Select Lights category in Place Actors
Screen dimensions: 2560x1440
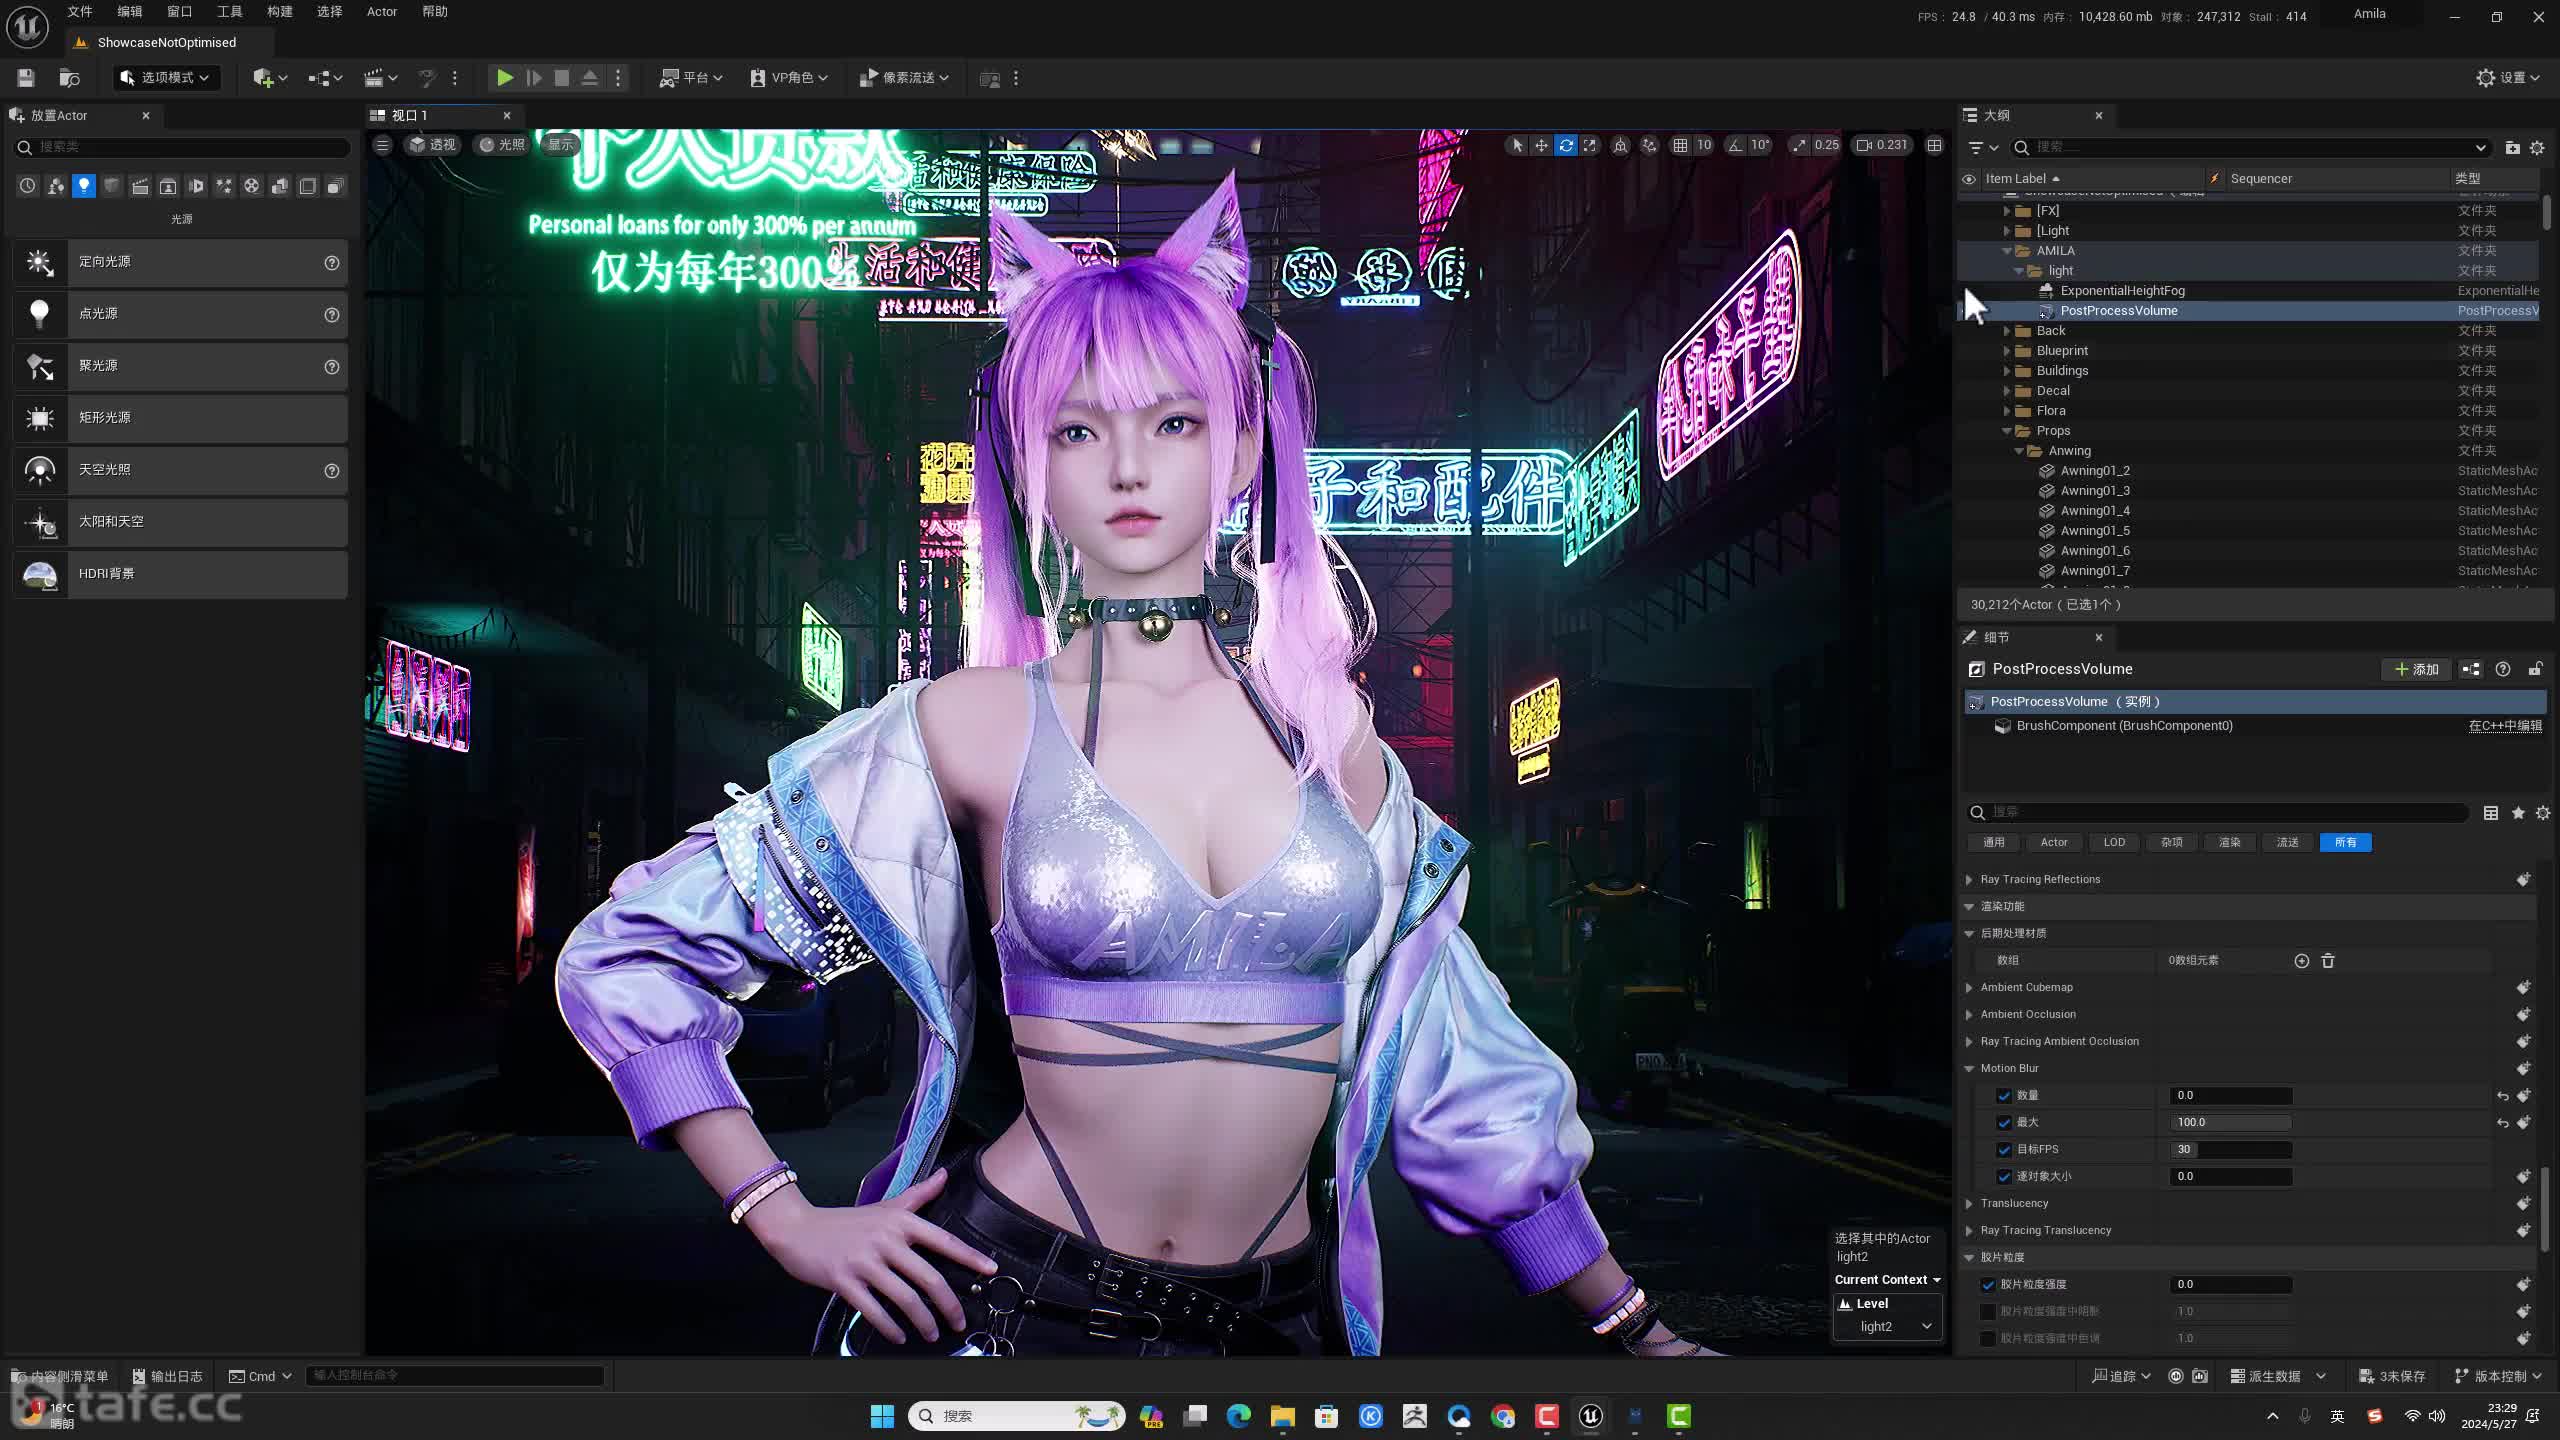[84, 186]
